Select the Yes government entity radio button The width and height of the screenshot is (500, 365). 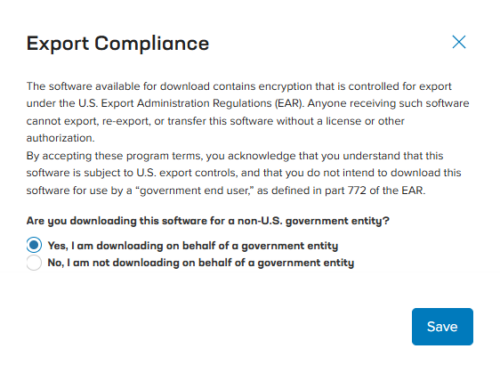[x=34, y=245]
